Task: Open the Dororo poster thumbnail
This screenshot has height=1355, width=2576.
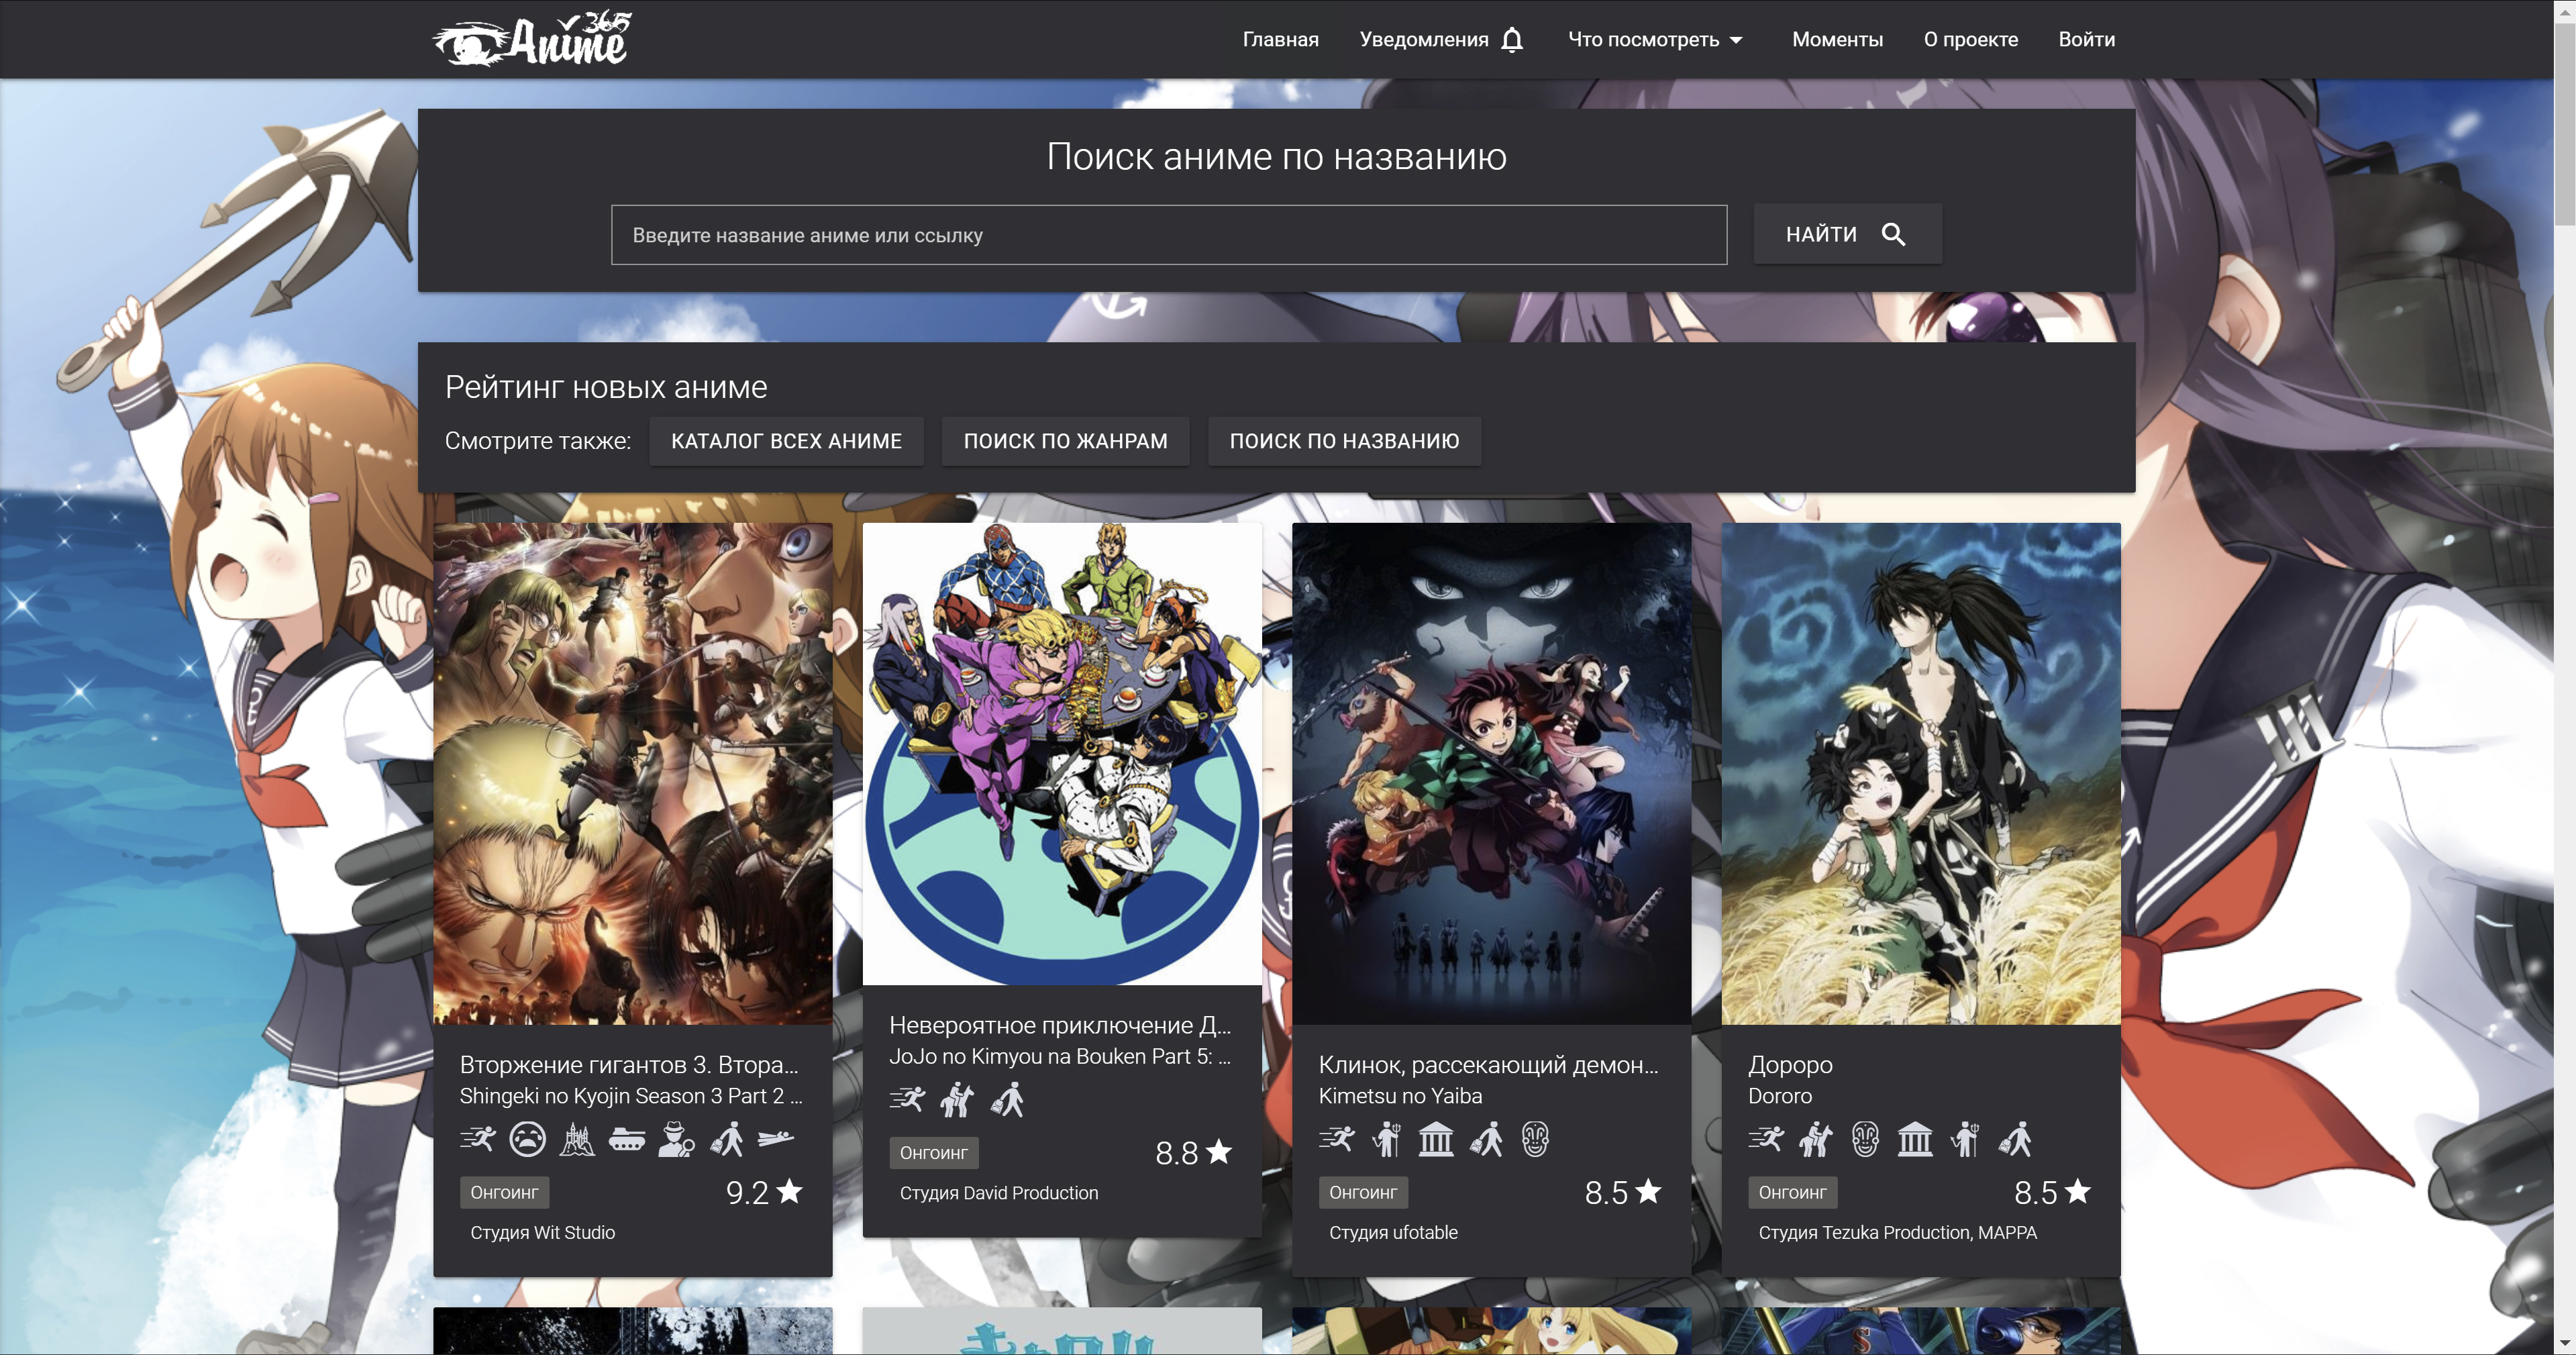Action: 1920,773
